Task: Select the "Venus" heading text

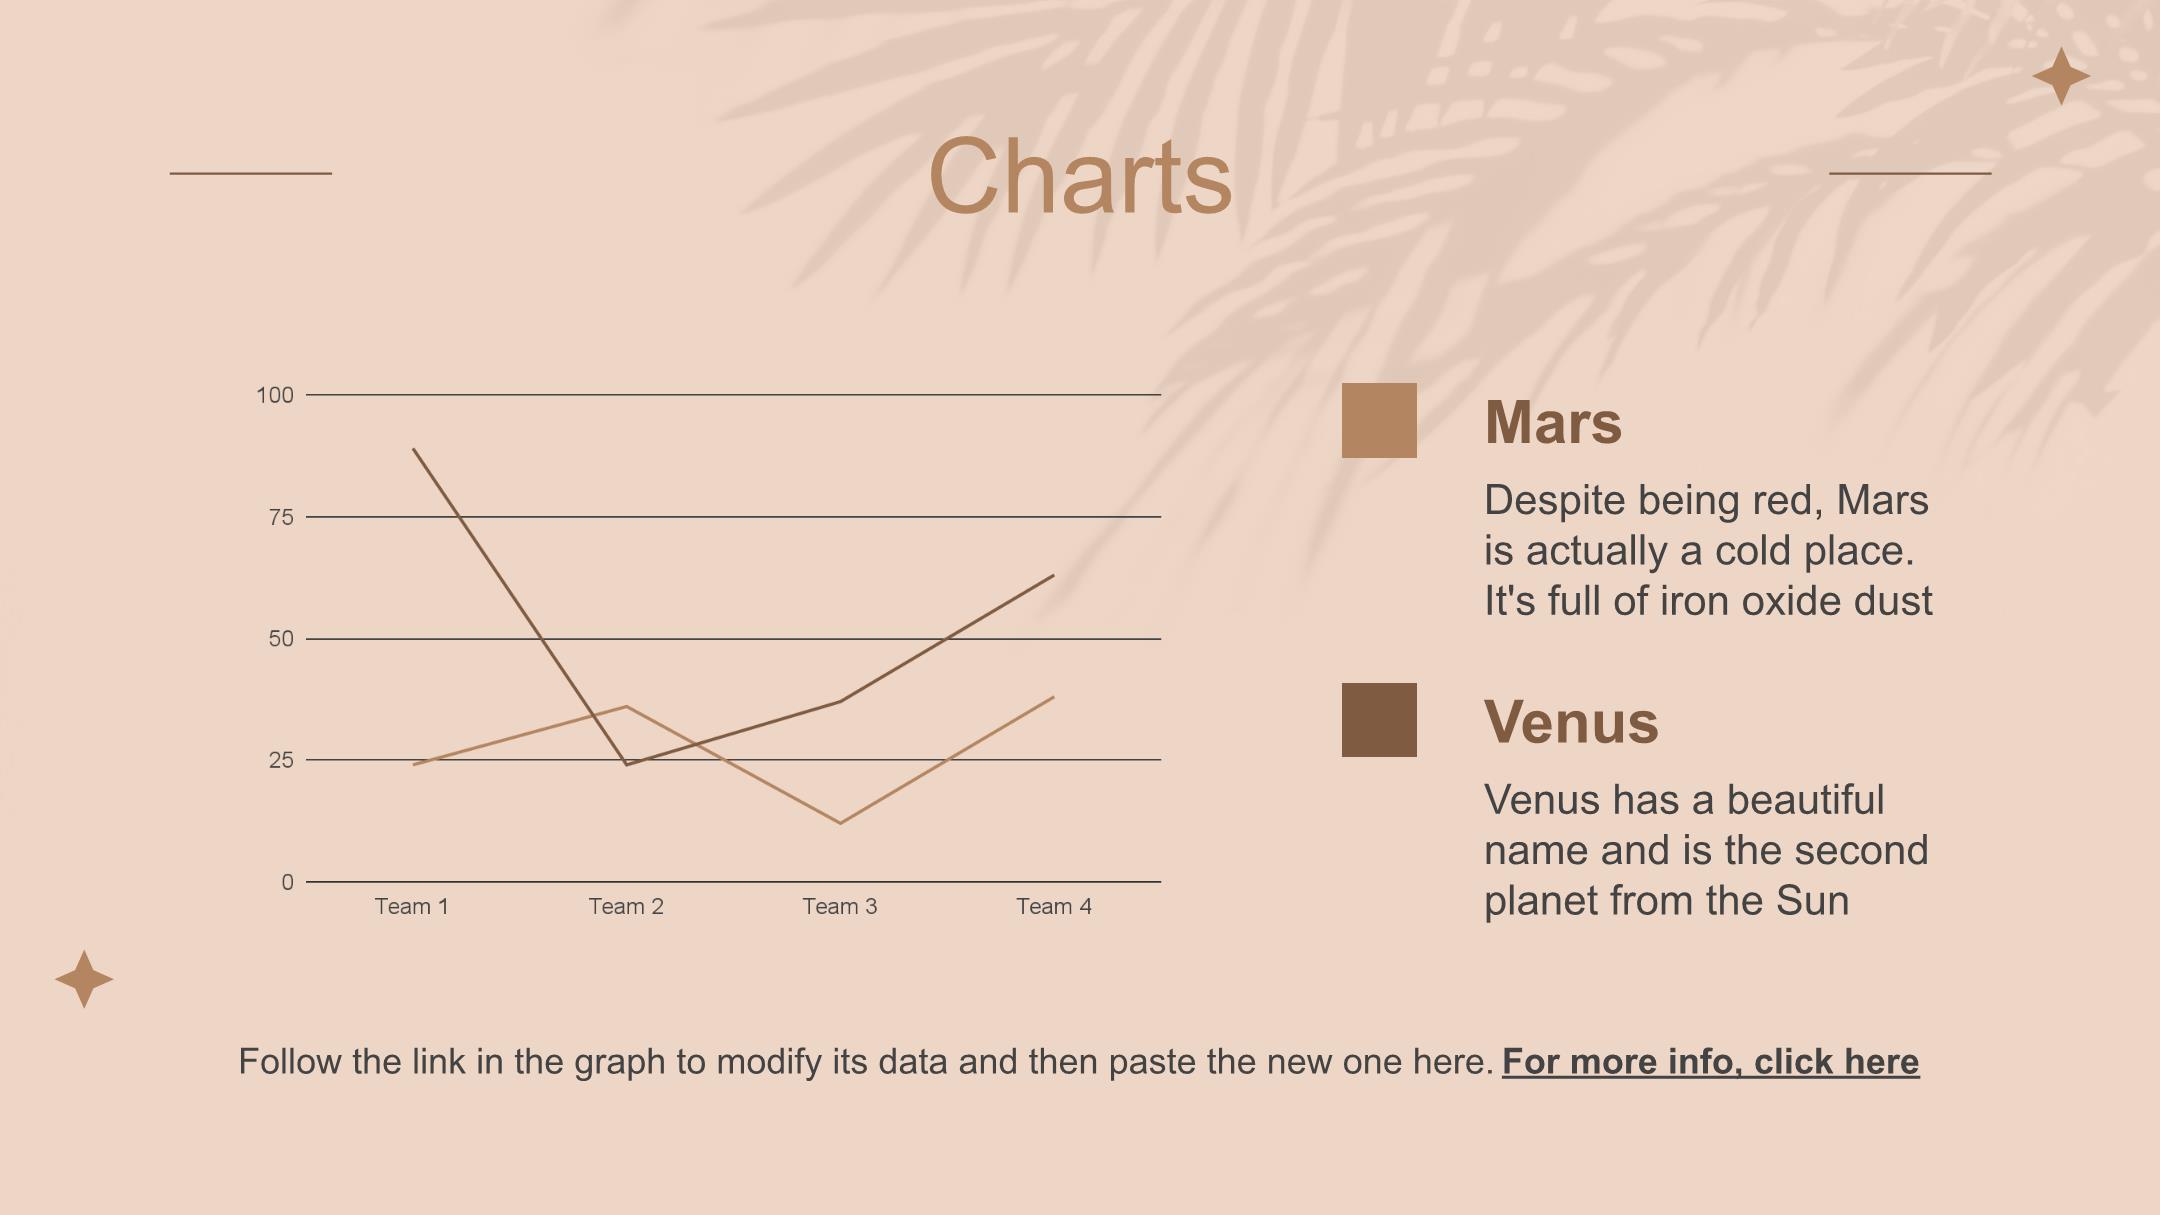Action: click(x=1571, y=722)
